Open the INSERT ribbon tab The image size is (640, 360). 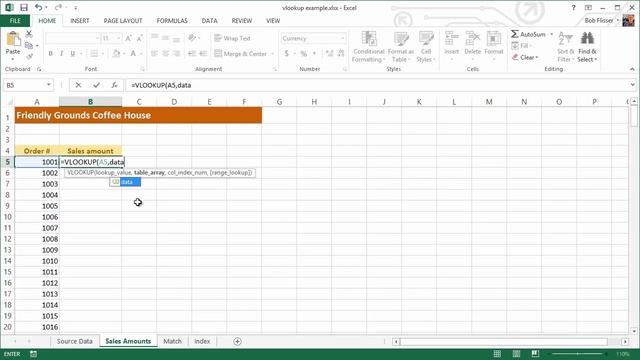[x=80, y=20]
